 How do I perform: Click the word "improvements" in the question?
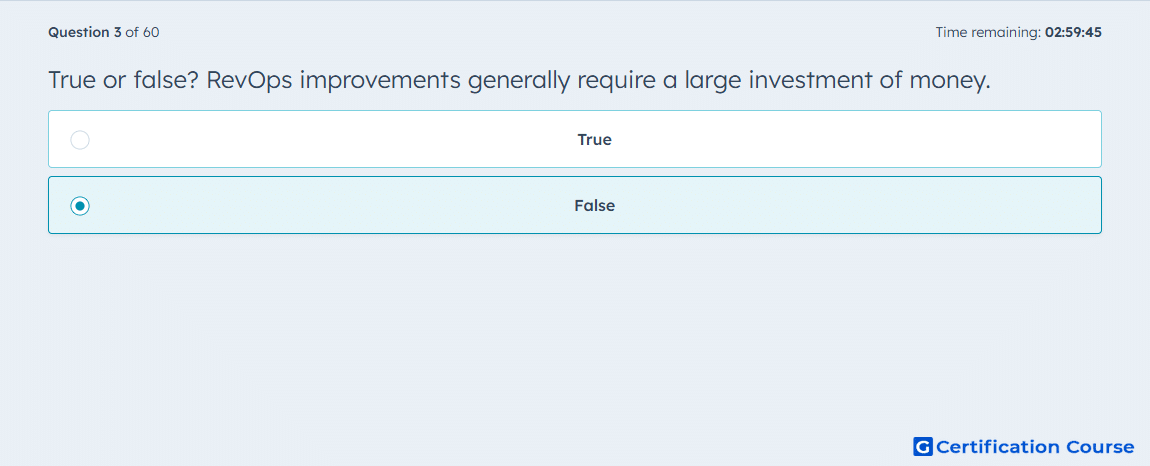coord(380,81)
